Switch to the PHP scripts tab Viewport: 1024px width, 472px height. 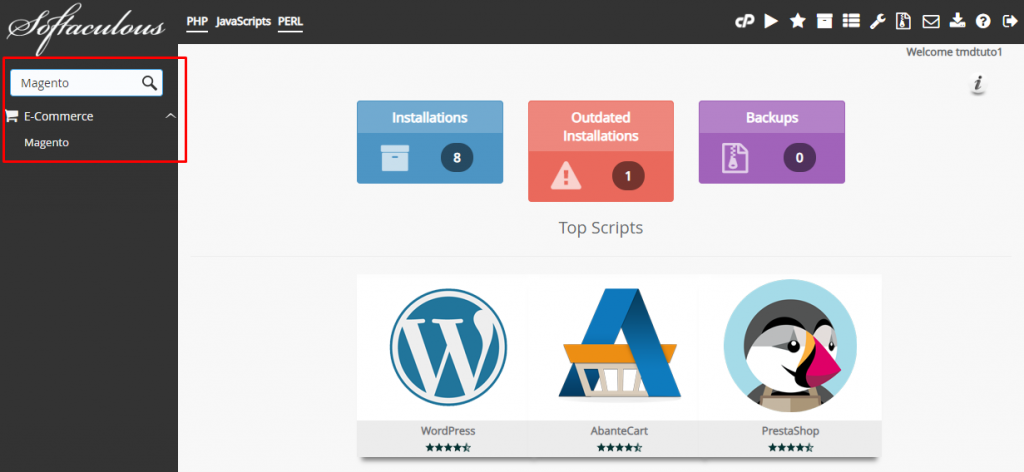point(197,21)
